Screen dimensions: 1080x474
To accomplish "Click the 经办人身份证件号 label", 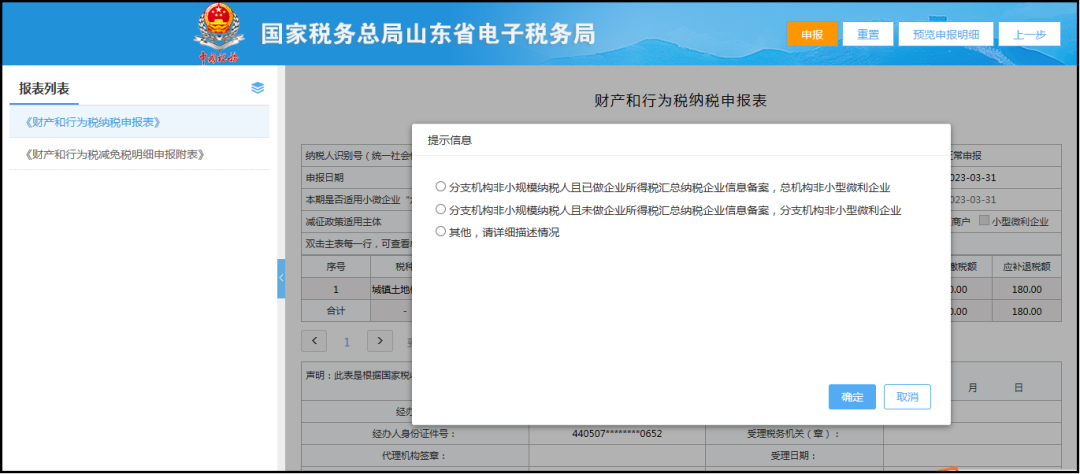I will tap(415, 434).
